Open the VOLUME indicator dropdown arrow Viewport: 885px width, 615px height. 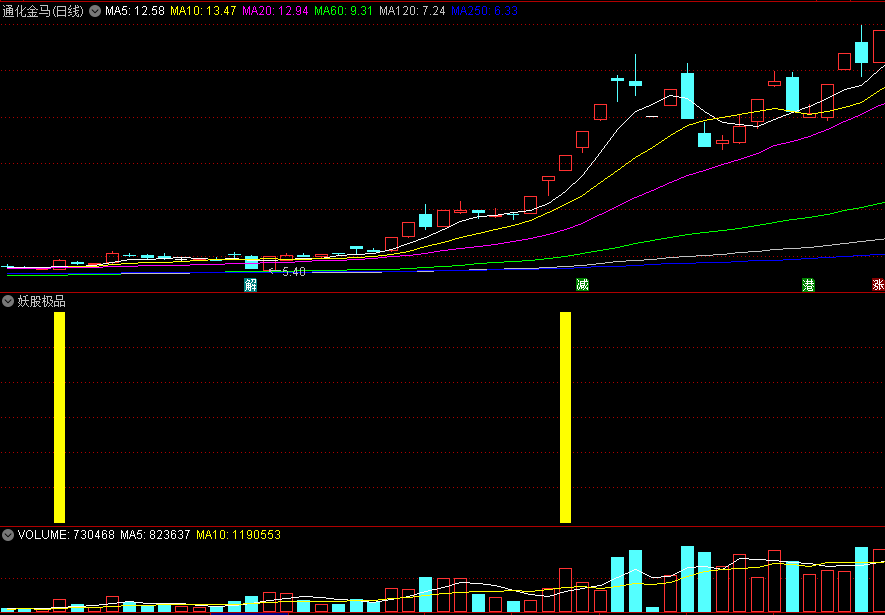[x=8, y=534]
